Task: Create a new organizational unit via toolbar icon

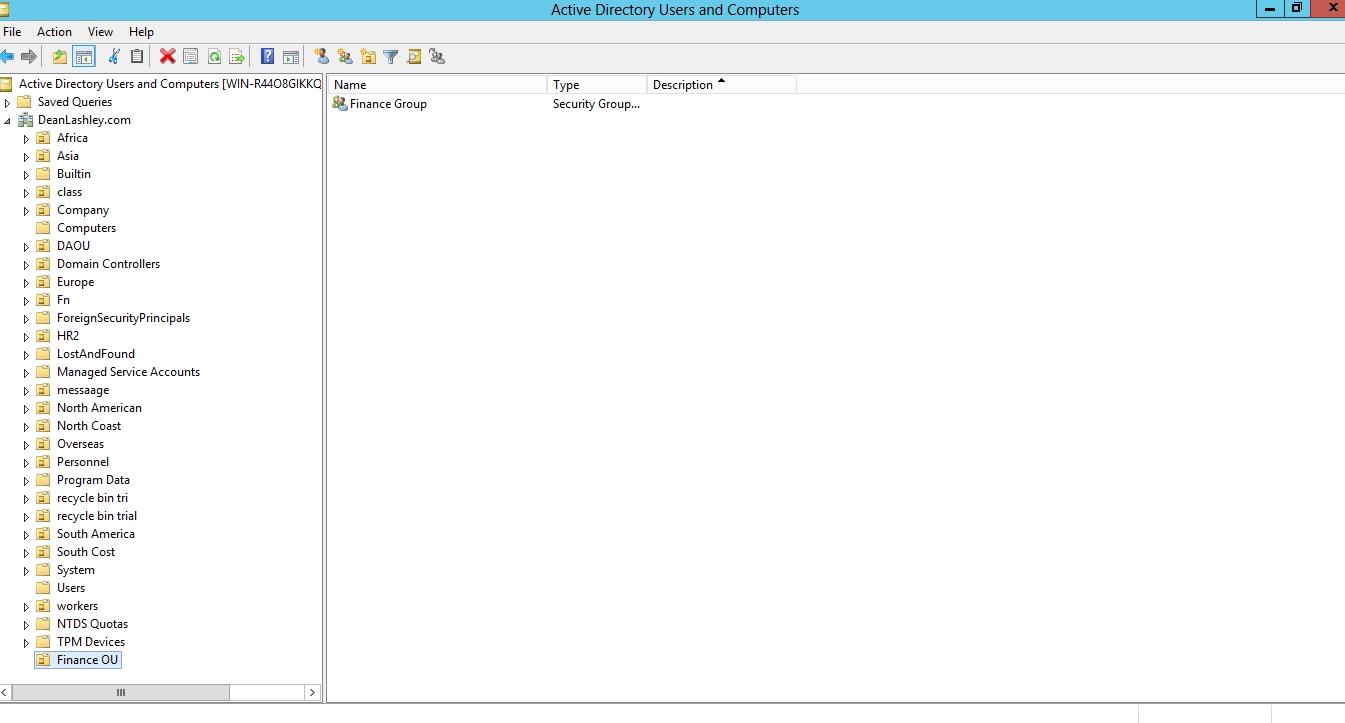Action: click(x=368, y=57)
